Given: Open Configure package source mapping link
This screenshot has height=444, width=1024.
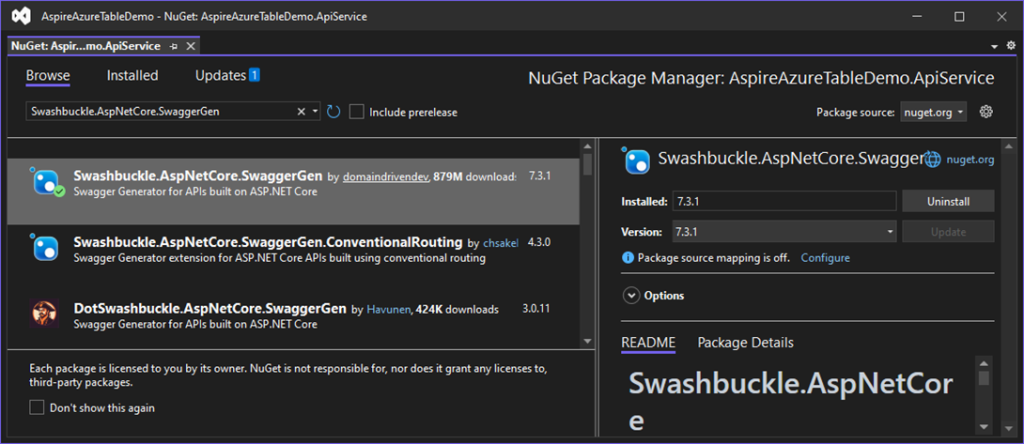Looking at the screenshot, I should [x=825, y=258].
